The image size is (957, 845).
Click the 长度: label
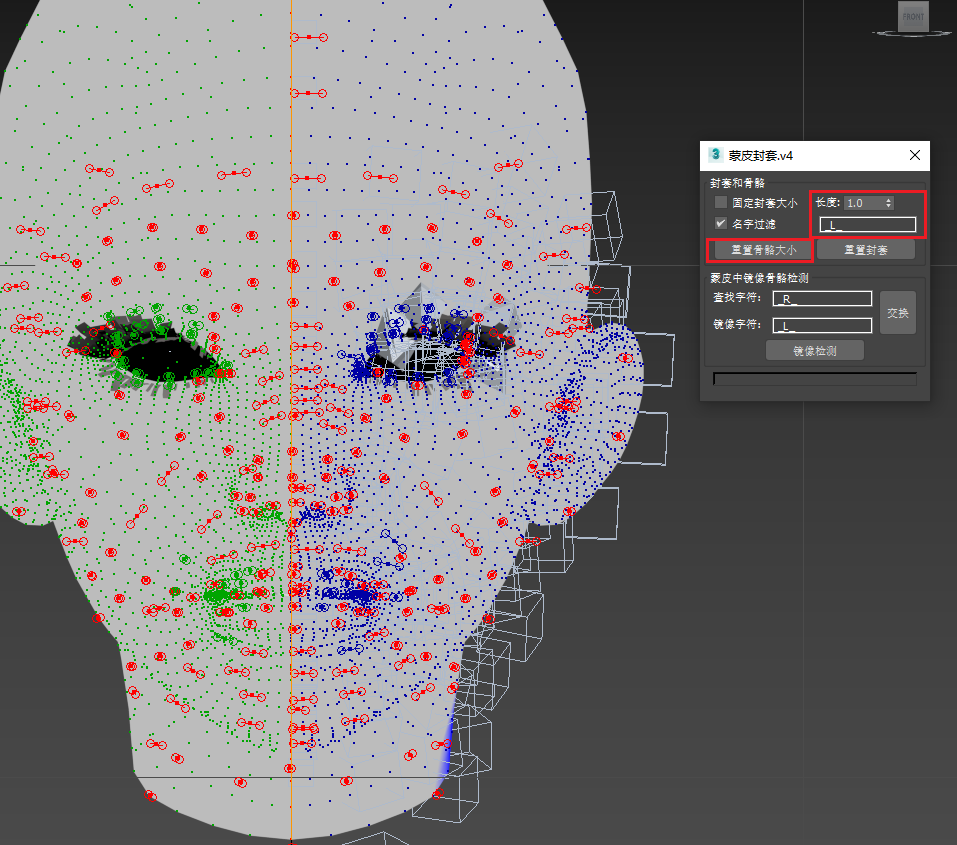pos(828,203)
